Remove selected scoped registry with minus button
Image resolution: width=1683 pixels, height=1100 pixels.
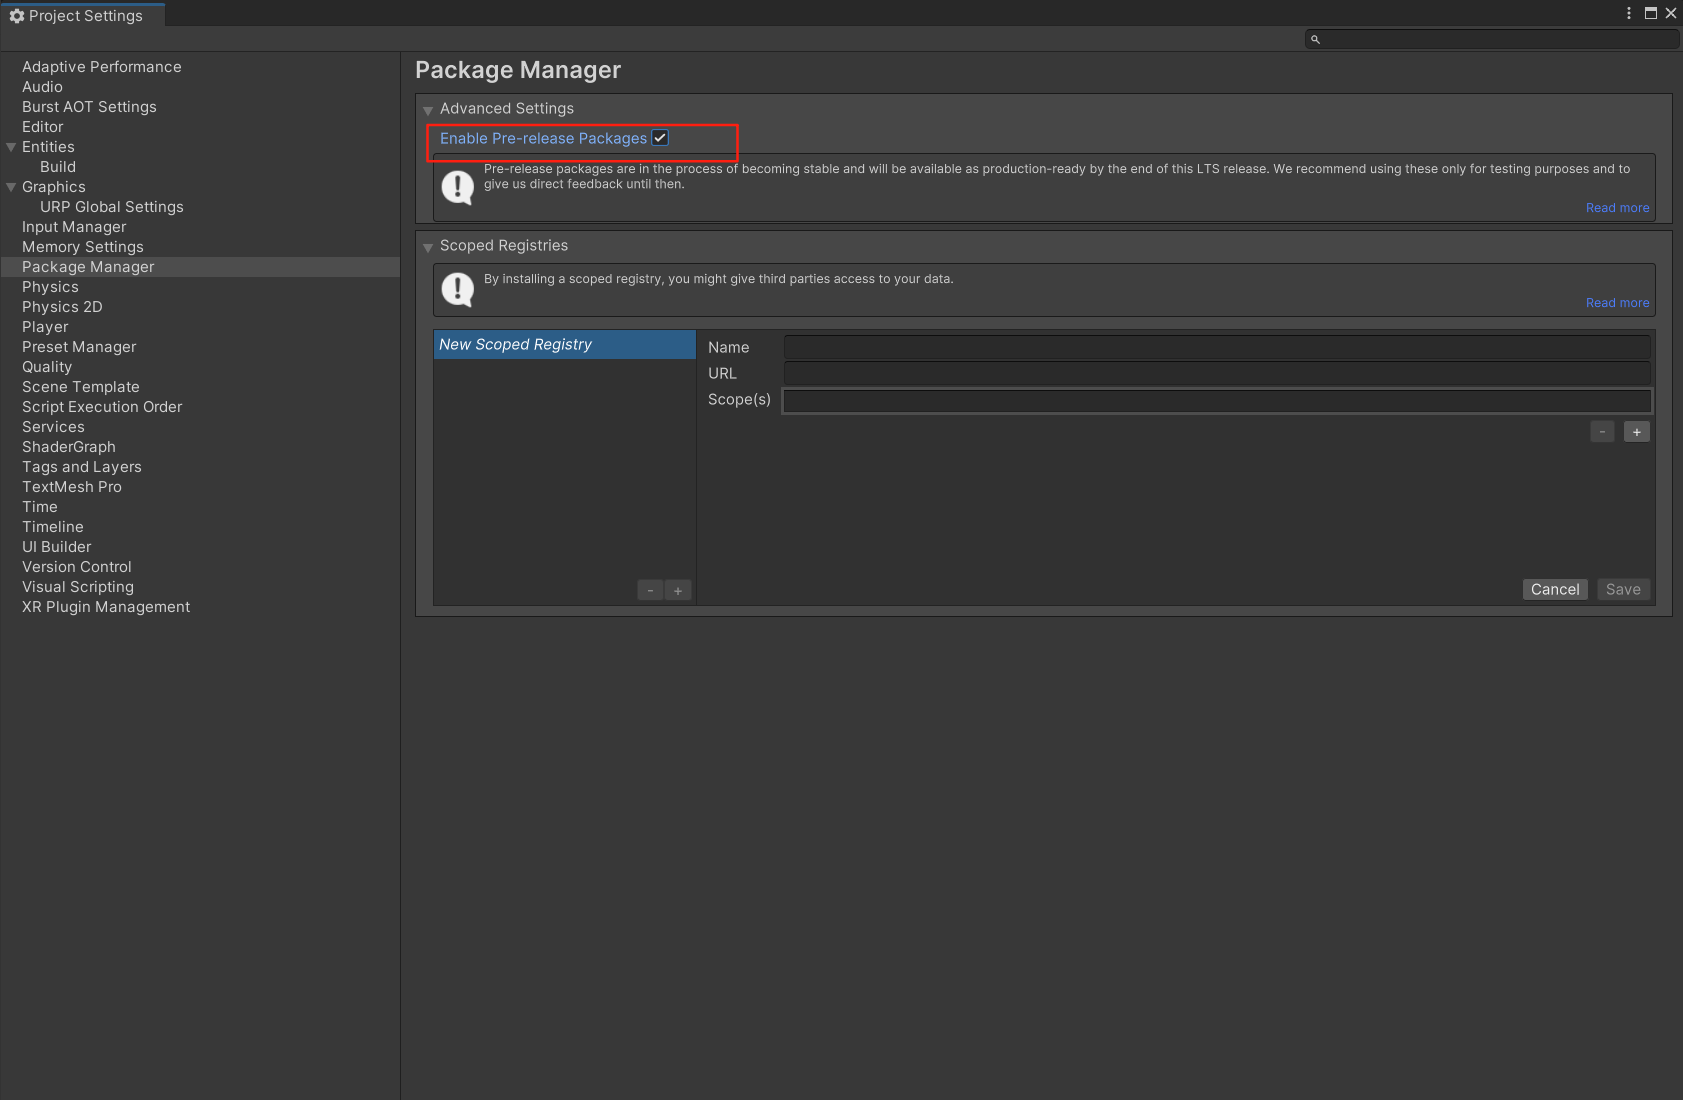pos(651,590)
